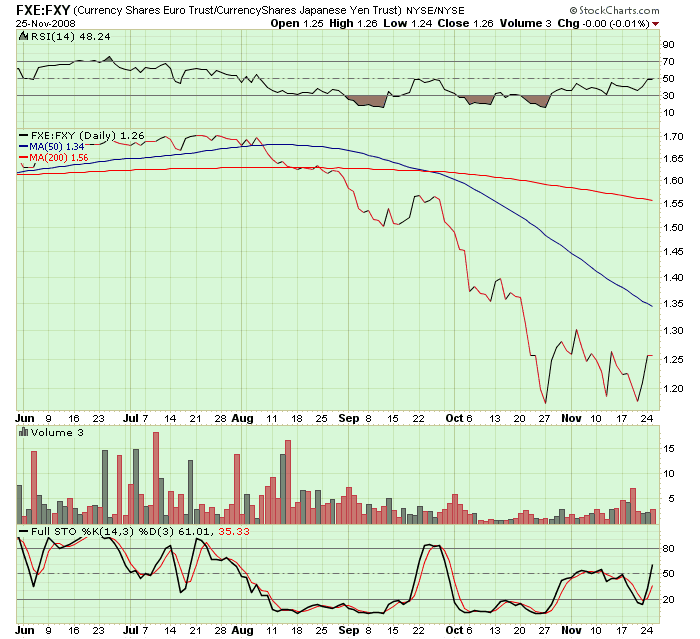
Task: Click the 1.50 price axis label
Action: coord(674,228)
